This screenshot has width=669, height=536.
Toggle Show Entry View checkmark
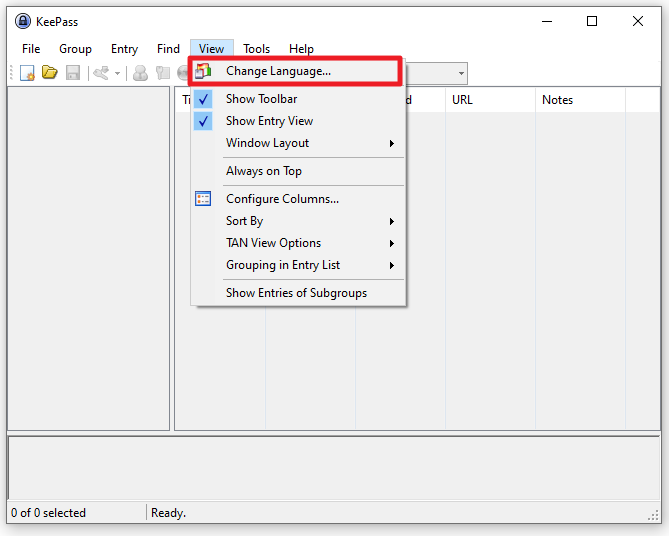coord(203,121)
